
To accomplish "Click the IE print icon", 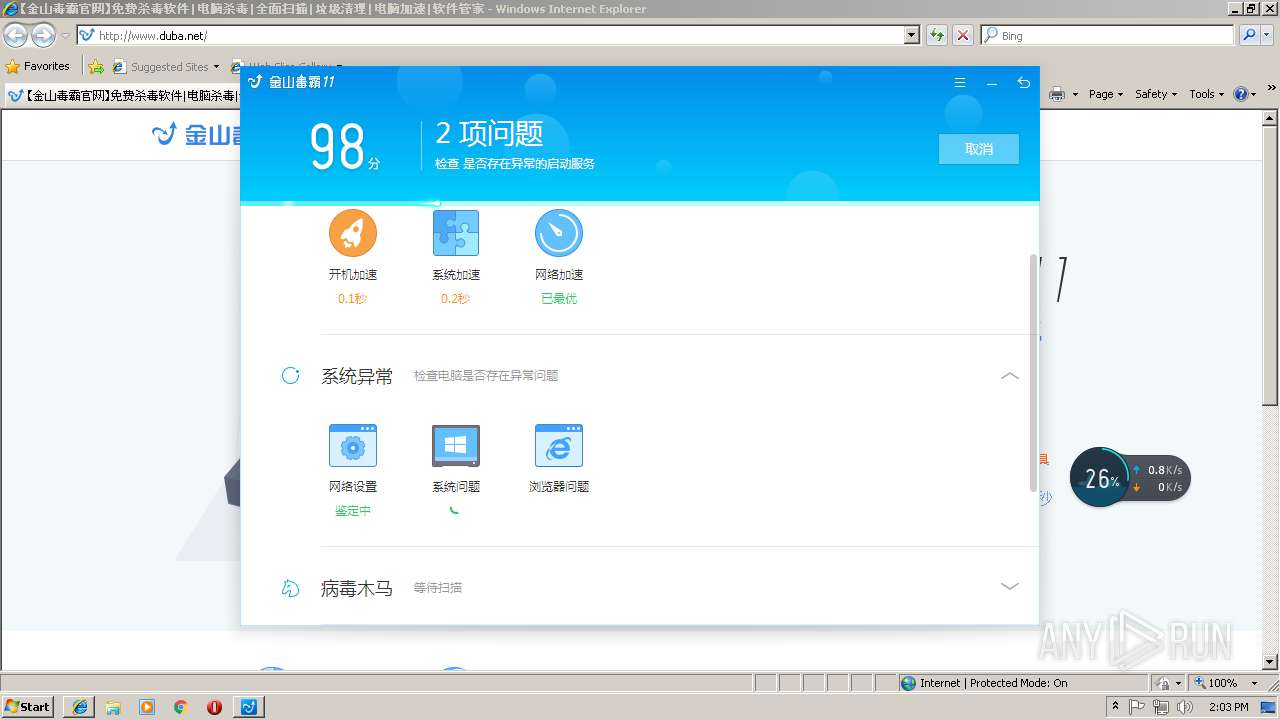I will pyautogui.click(x=1057, y=94).
